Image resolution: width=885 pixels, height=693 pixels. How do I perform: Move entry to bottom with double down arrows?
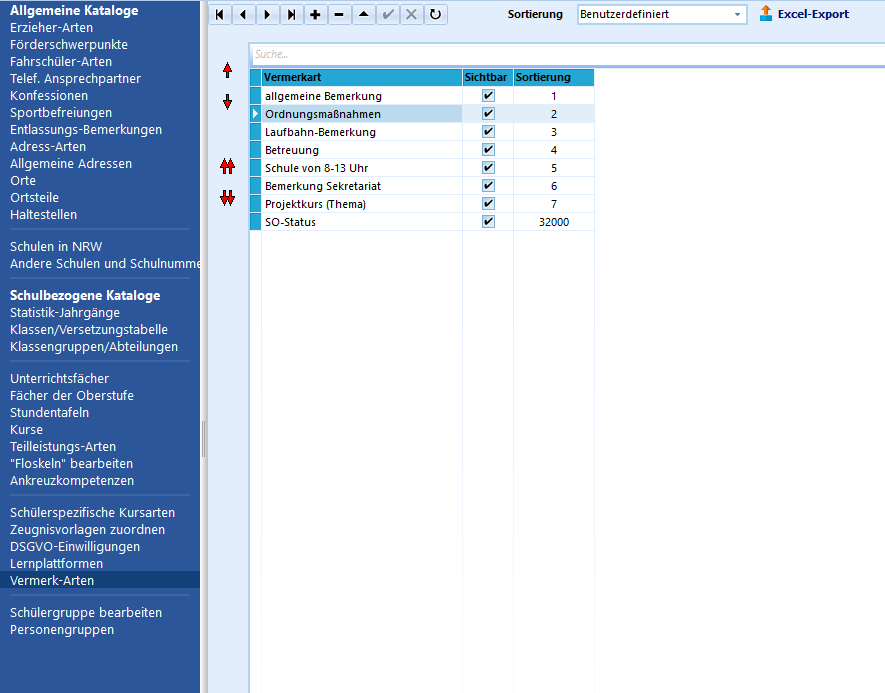(227, 198)
